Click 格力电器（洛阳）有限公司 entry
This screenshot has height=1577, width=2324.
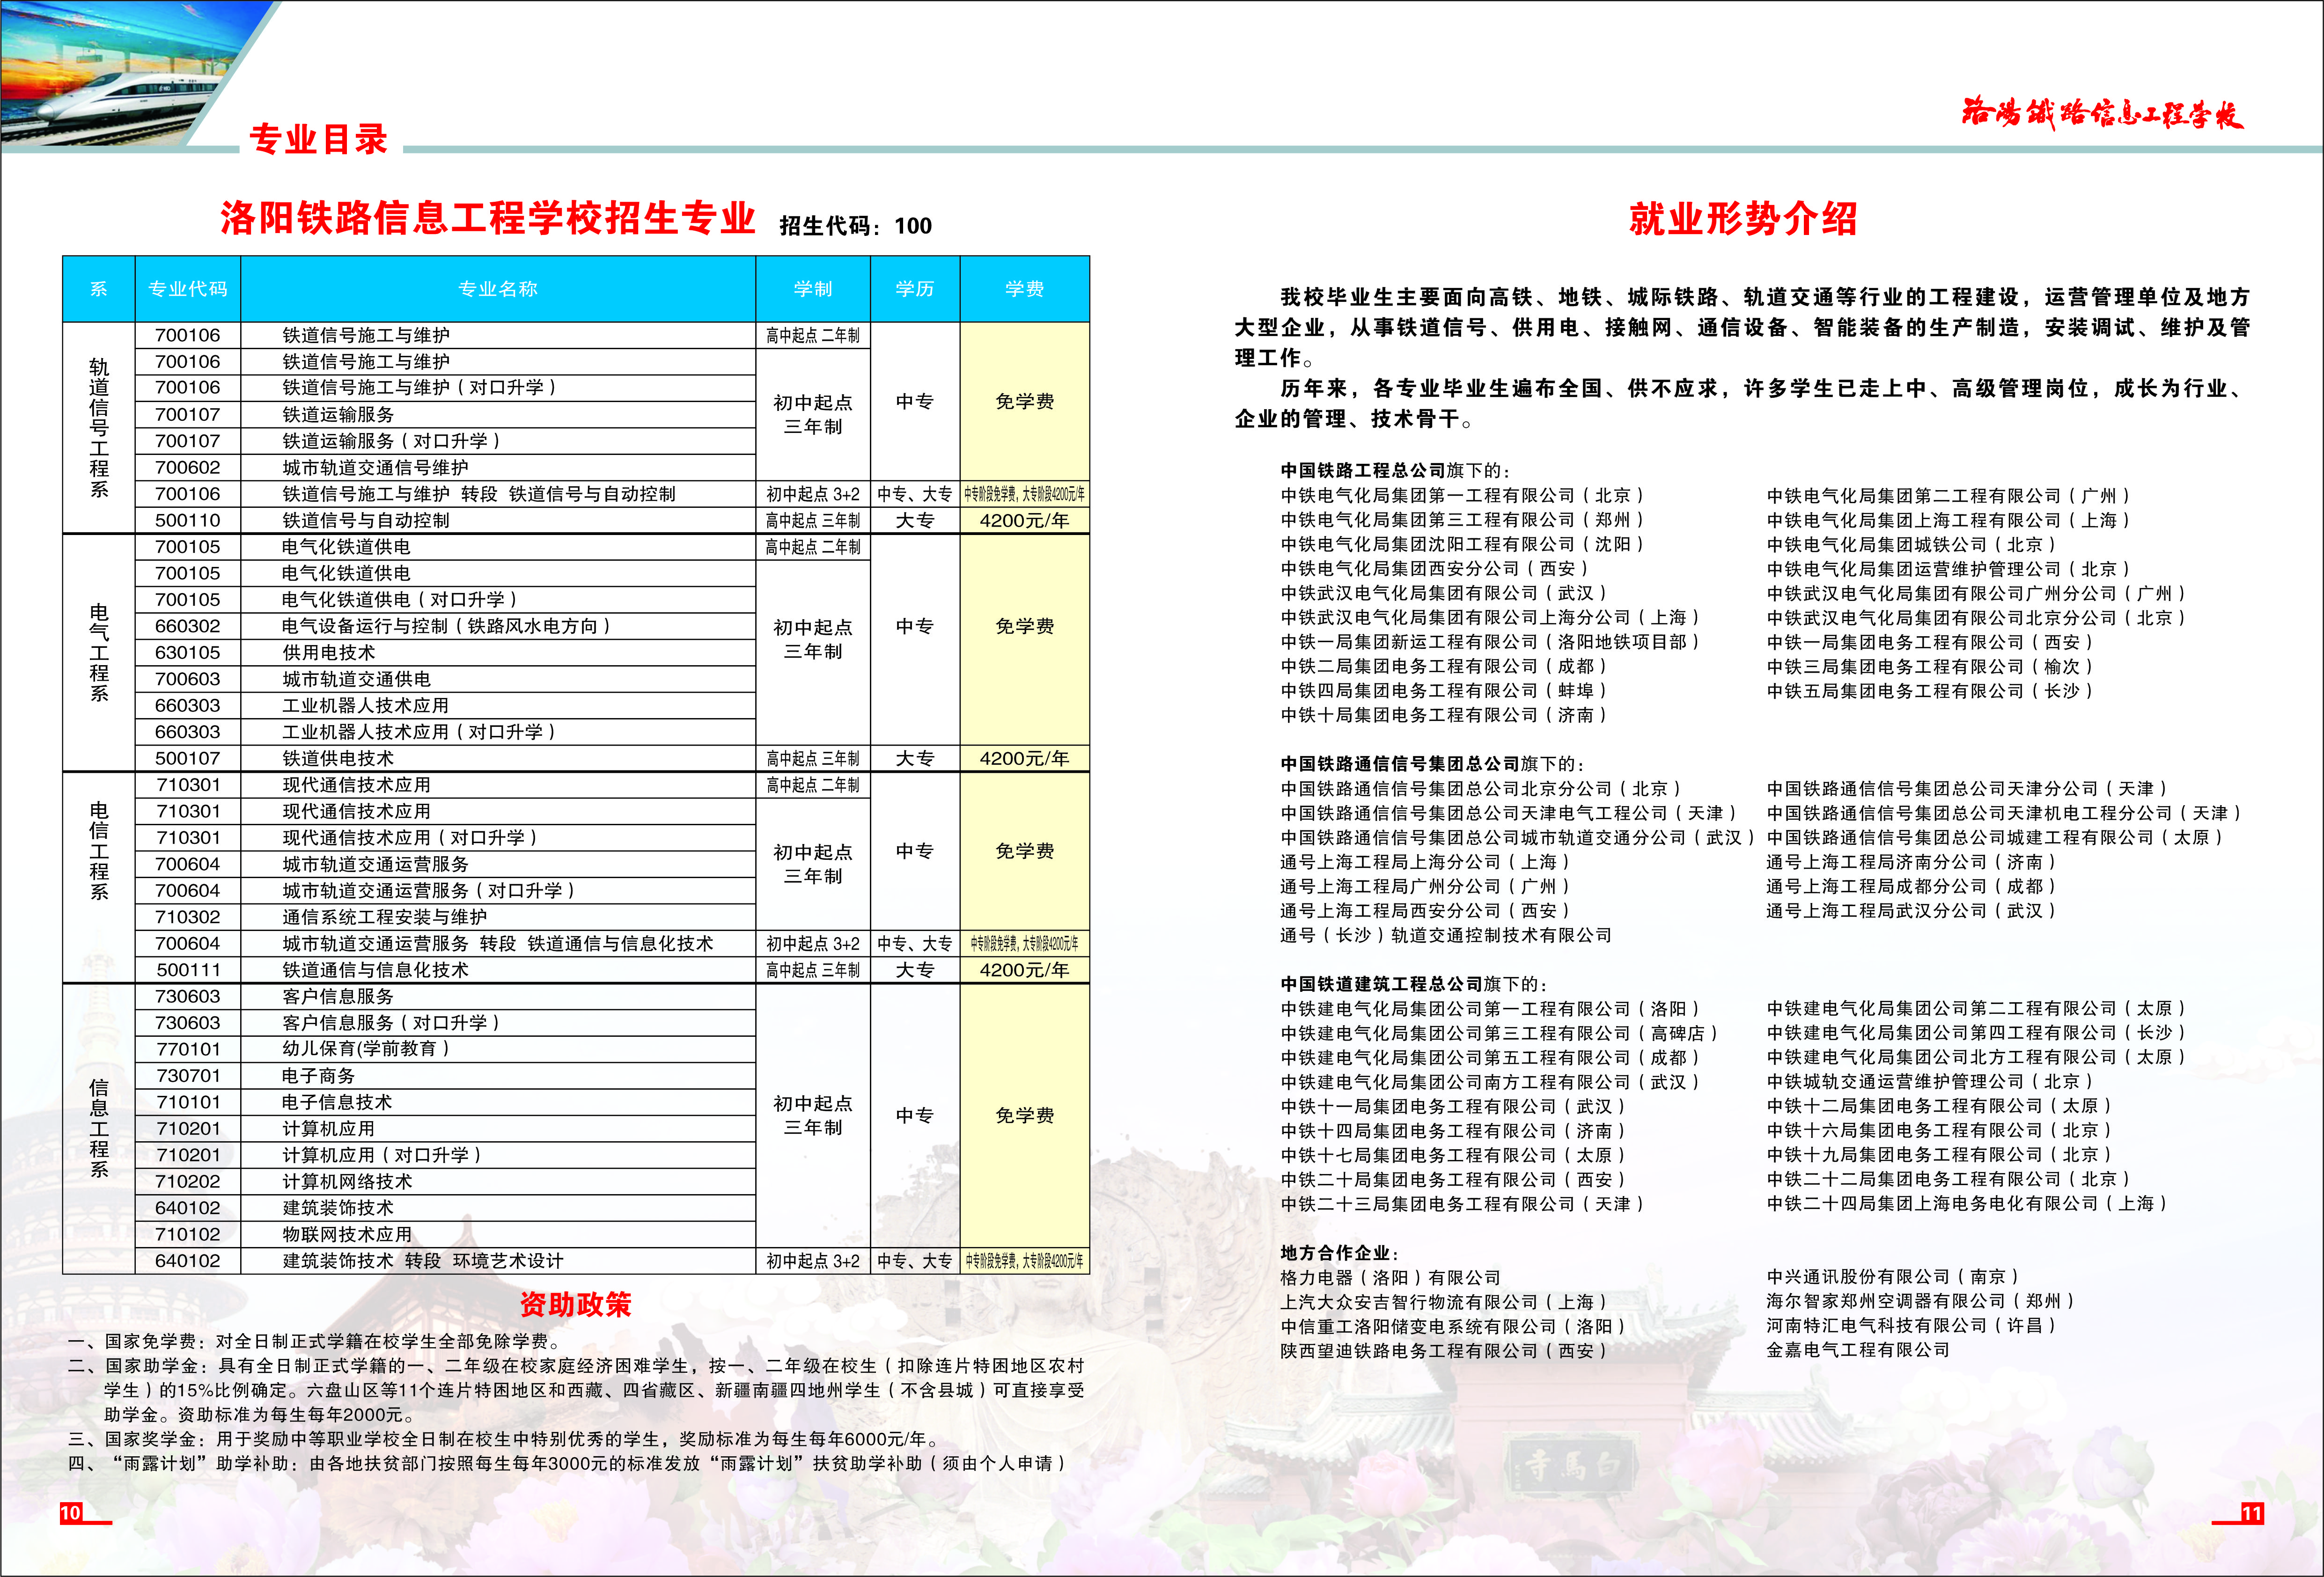tap(1390, 1278)
